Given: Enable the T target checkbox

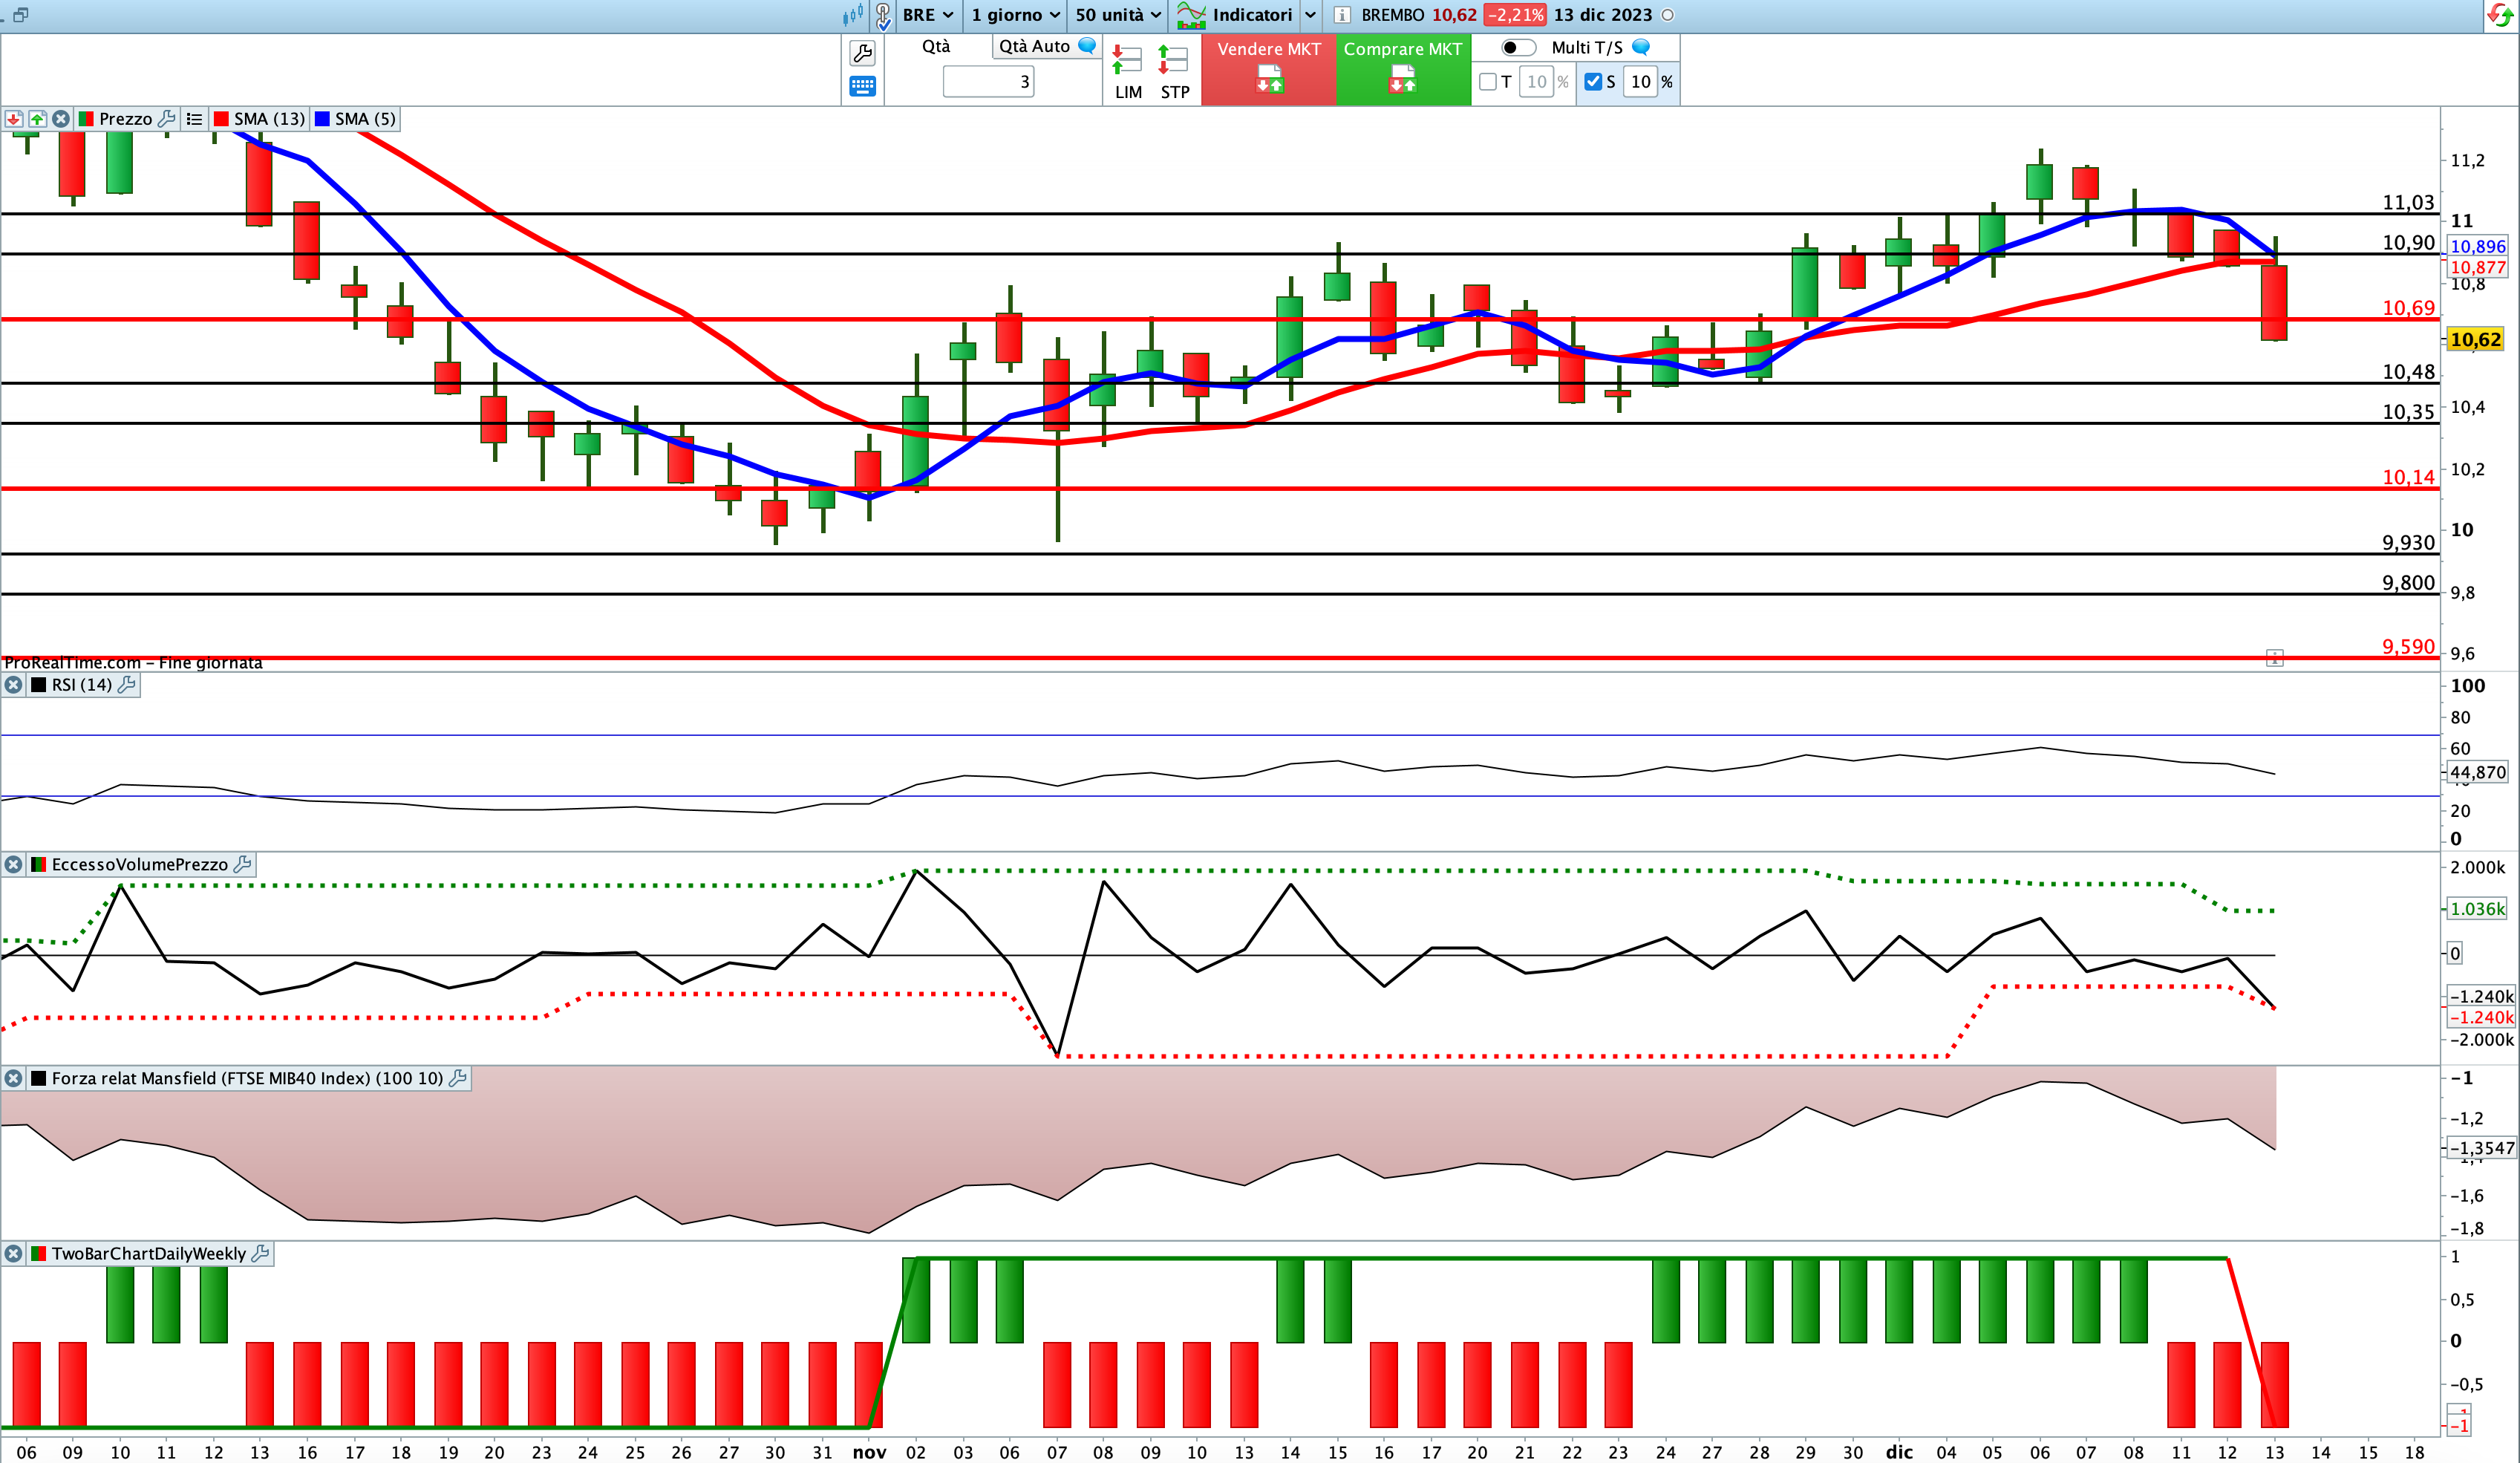Looking at the screenshot, I should pos(1487,82).
